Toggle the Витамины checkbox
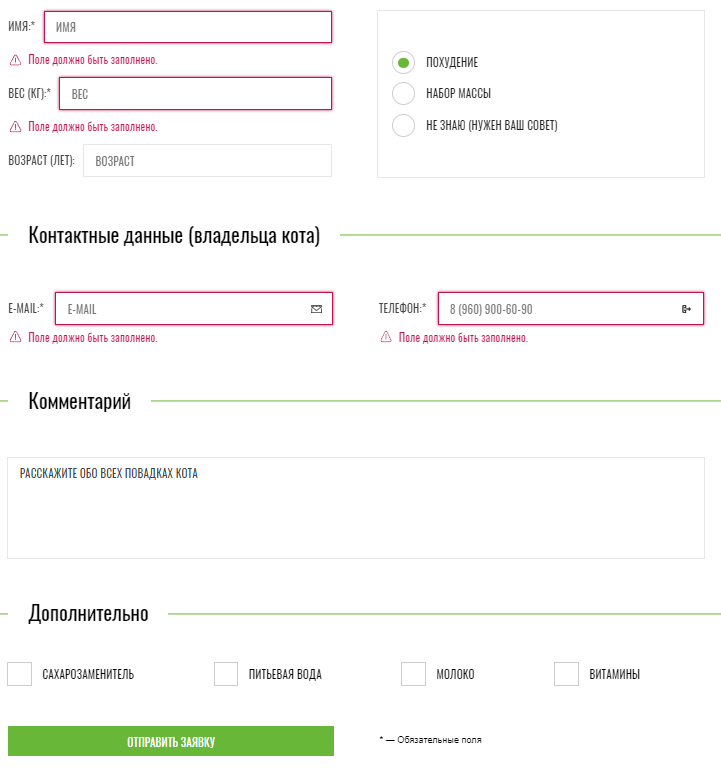Viewport: 721px width, 768px height. [x=566, y=674]
